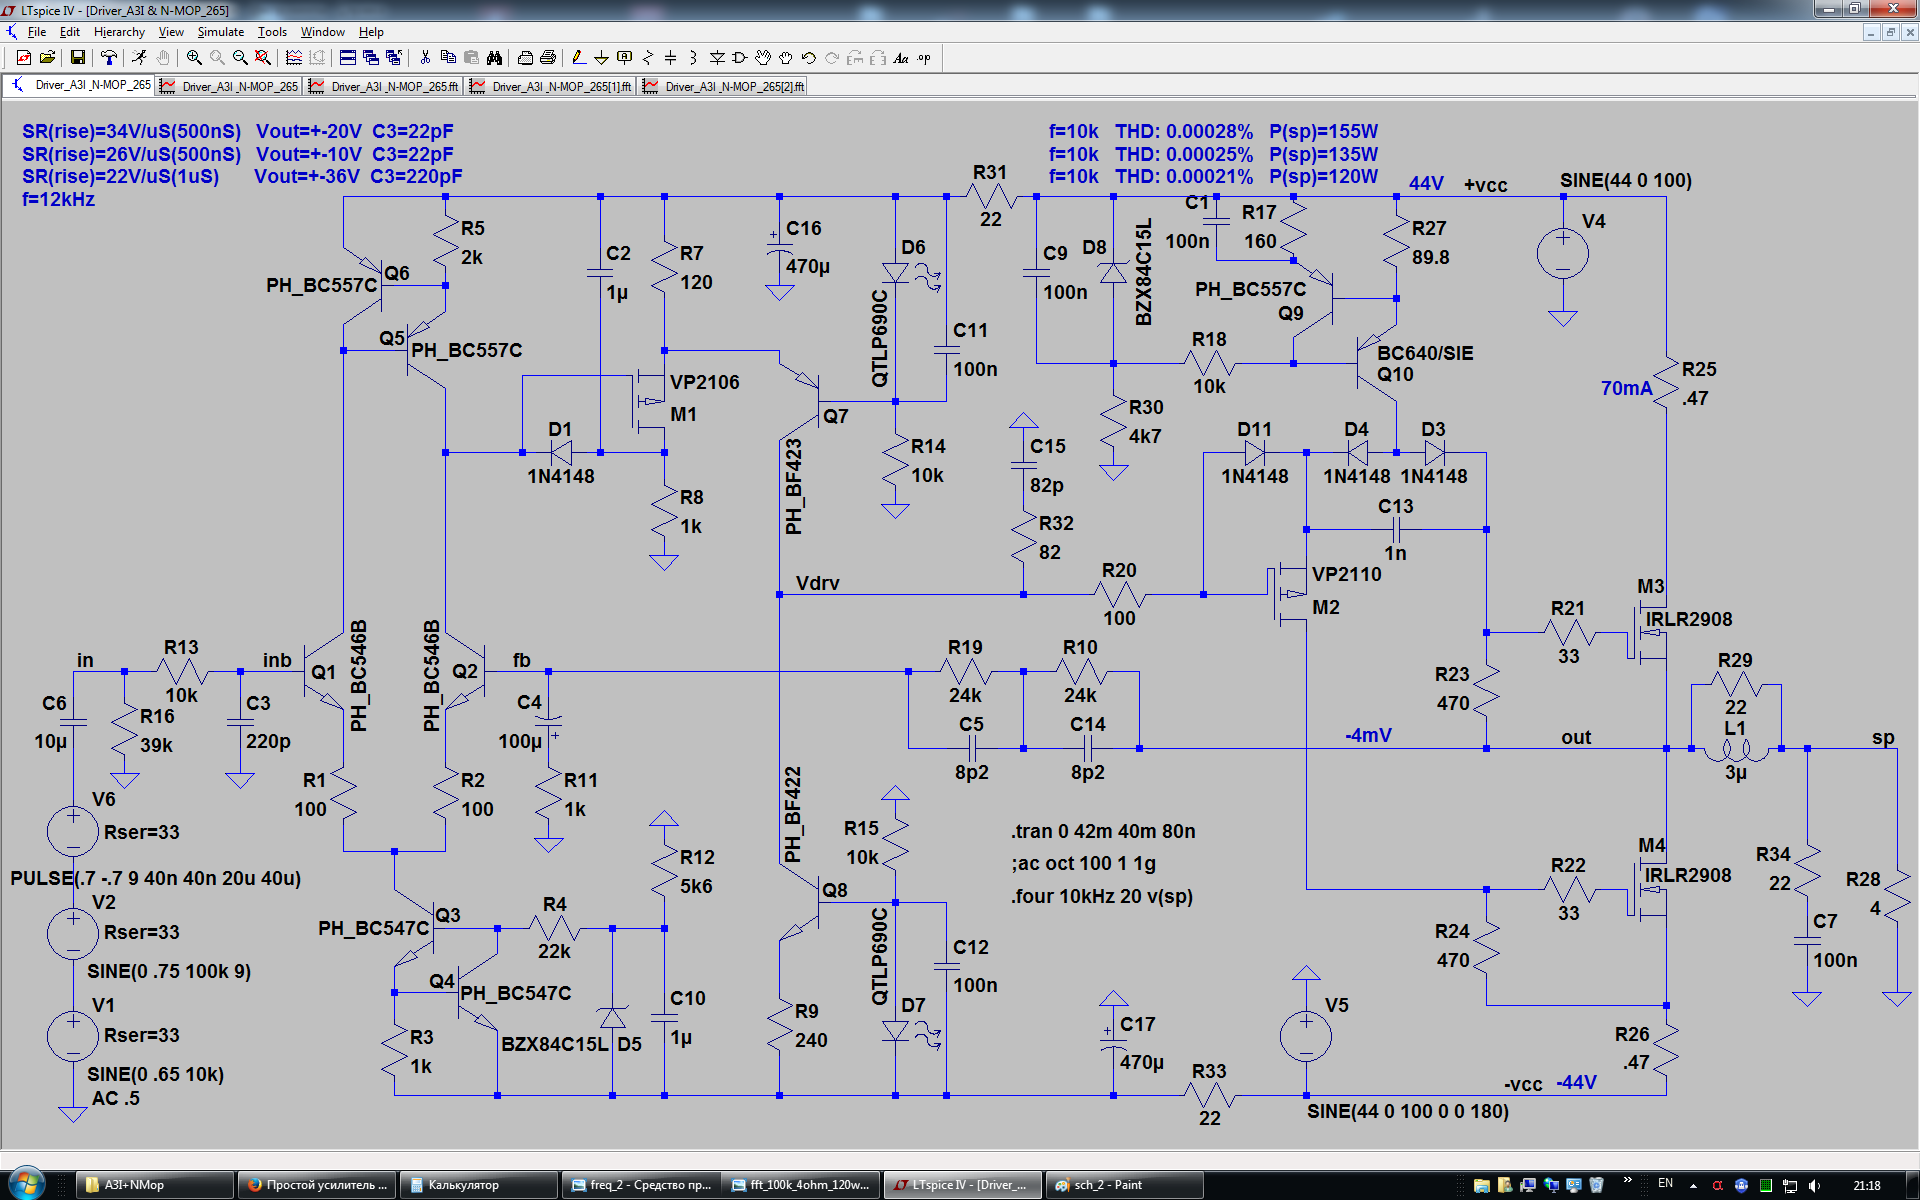Click the Zoom Full Extents icon
Screen dimensions: 1920x1200
tap(263, 58)
